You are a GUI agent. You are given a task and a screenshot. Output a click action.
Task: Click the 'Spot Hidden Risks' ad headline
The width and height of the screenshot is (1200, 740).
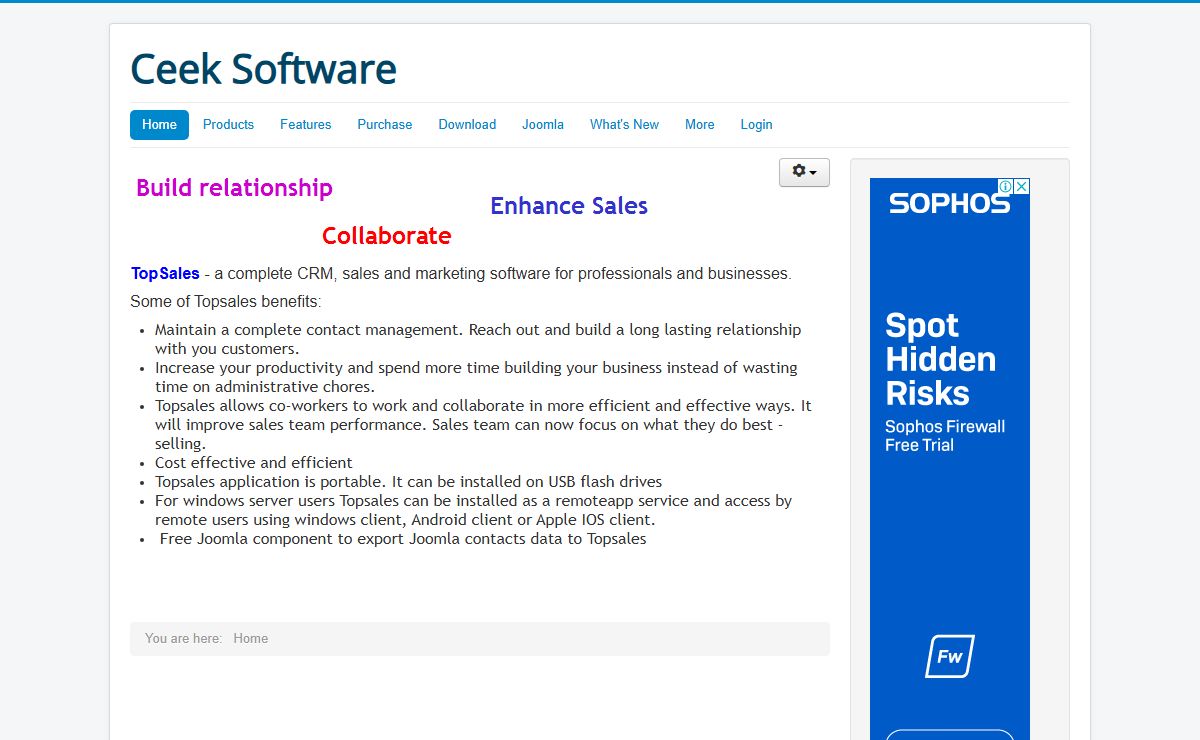tap(940, 359)
